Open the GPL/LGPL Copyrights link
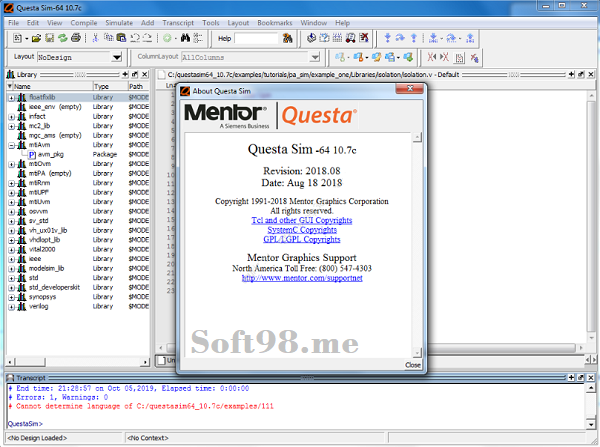 [x=302, y=240]
